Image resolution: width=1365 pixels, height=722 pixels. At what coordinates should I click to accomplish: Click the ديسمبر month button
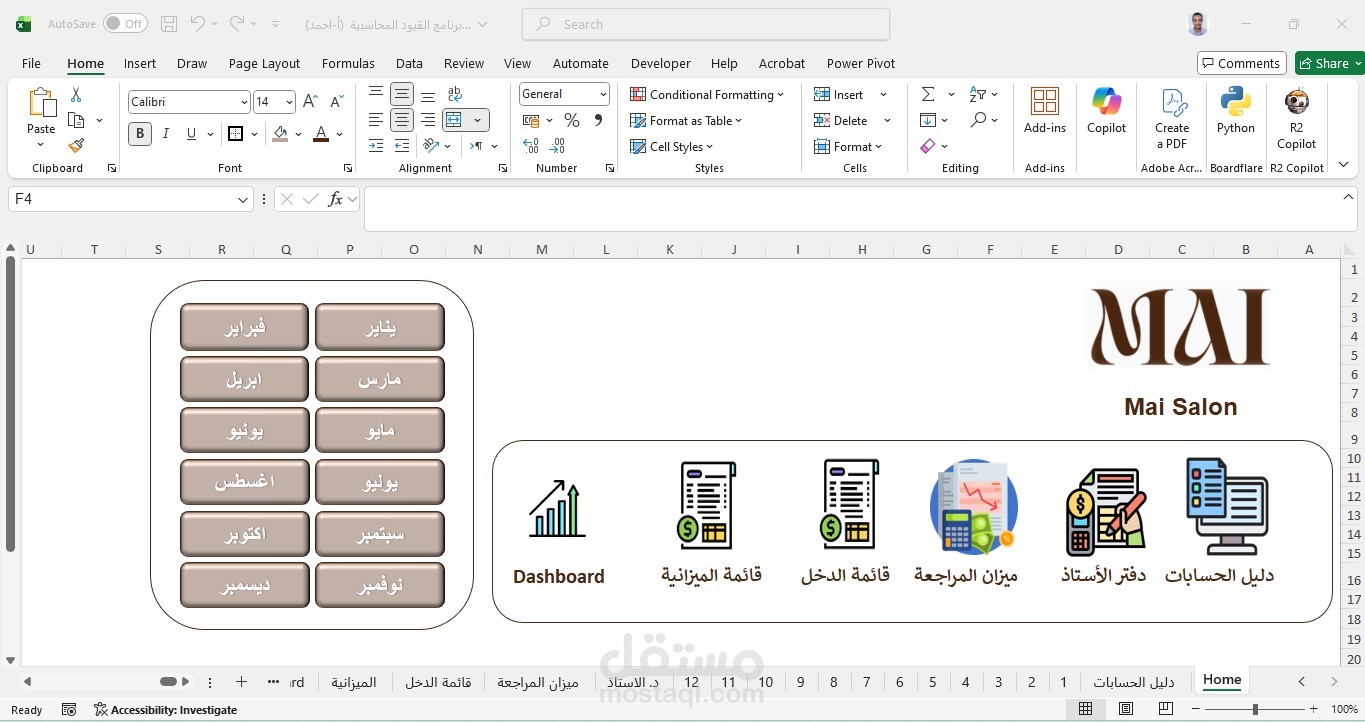click(x=244, y=585)
